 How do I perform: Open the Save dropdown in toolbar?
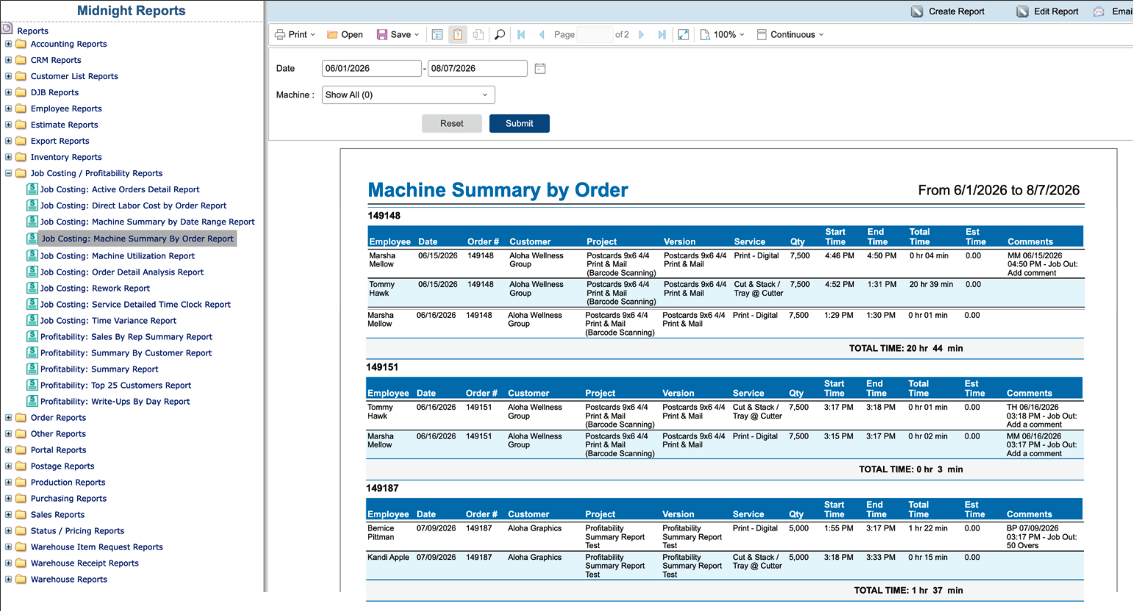pyautogui.click(x=397, y=35)
